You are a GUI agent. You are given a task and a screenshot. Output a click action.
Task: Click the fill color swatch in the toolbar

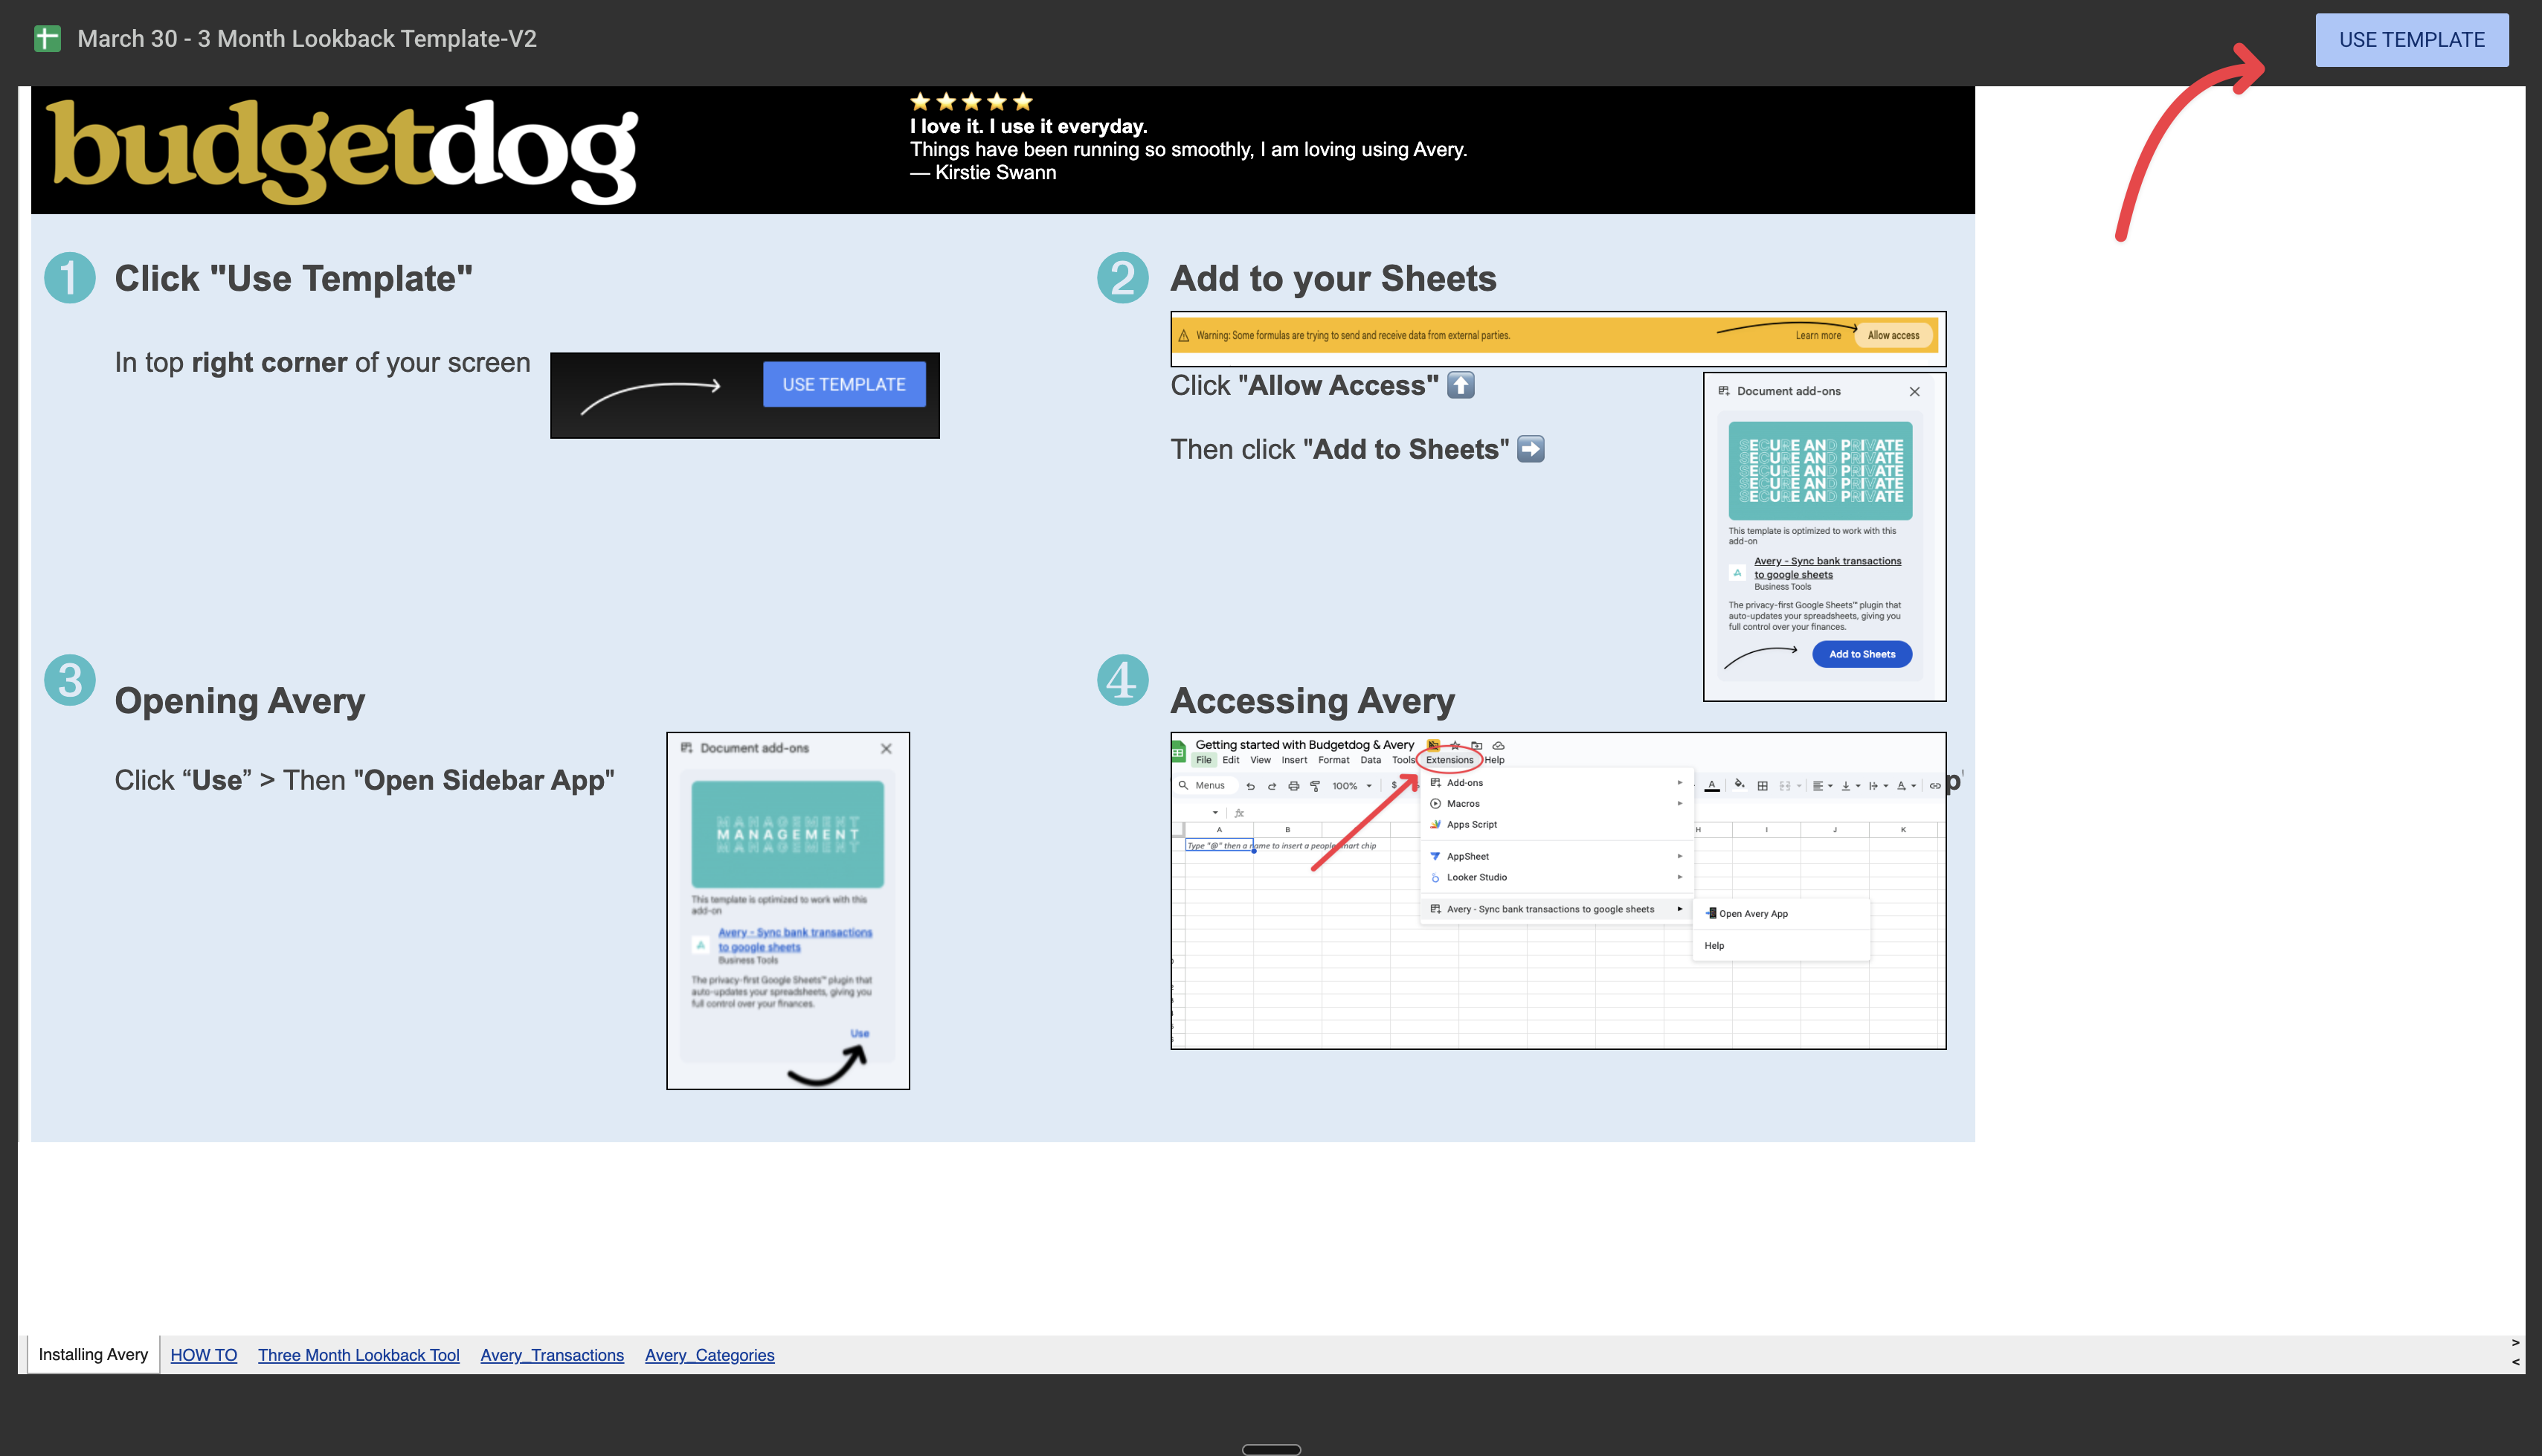pyautogui.click(x=1740, y=785)
